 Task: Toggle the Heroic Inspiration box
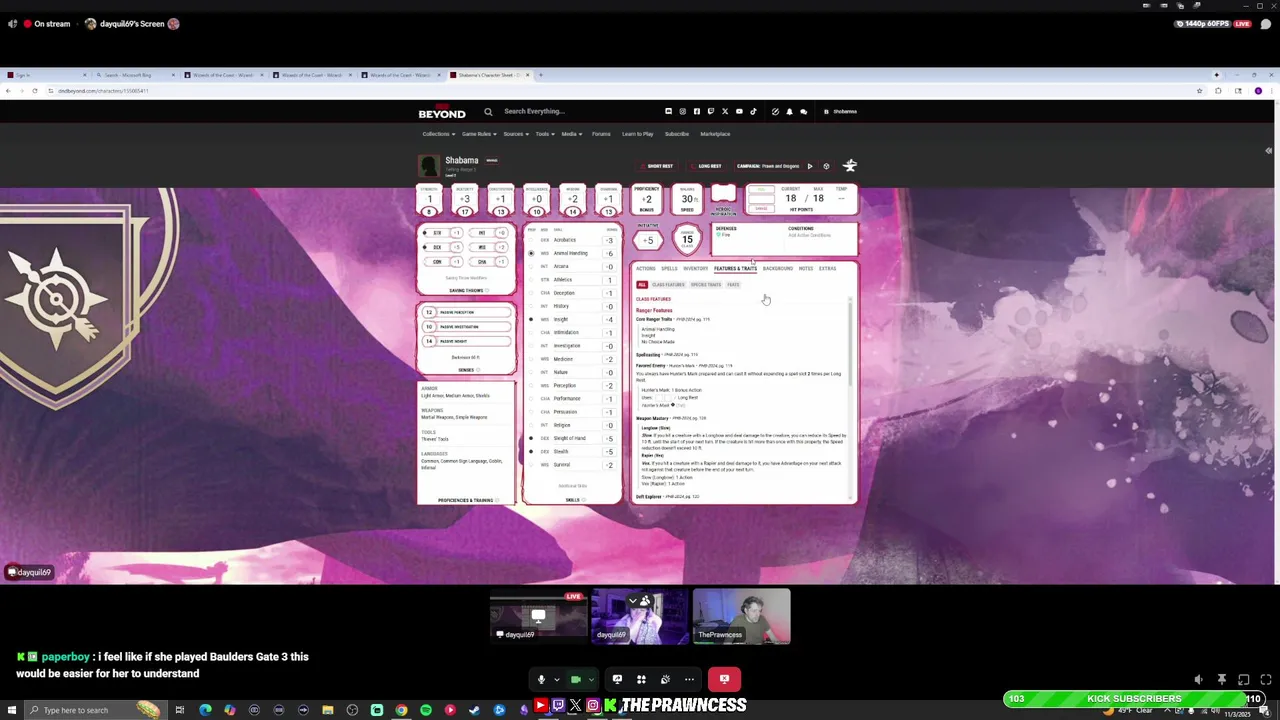[x=723, y=195]
